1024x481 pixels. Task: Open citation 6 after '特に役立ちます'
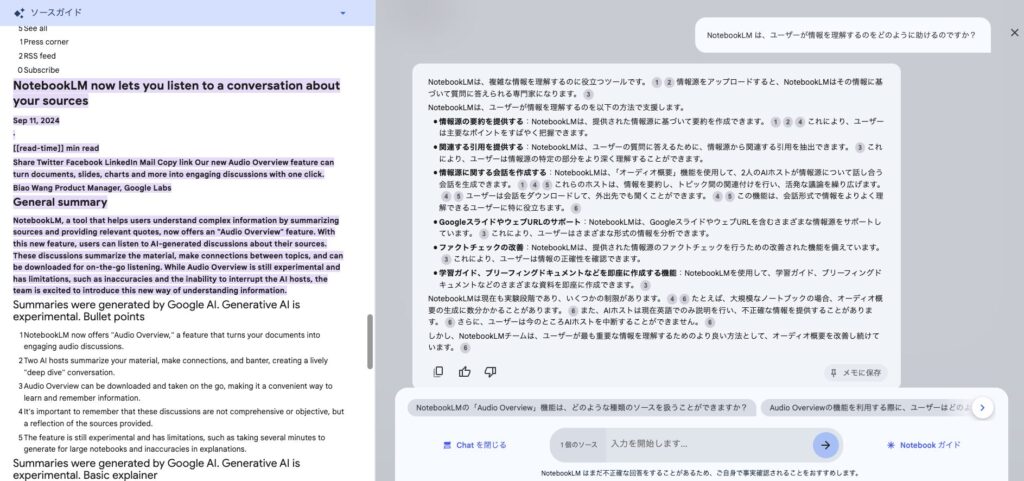(x=575, y=208)
